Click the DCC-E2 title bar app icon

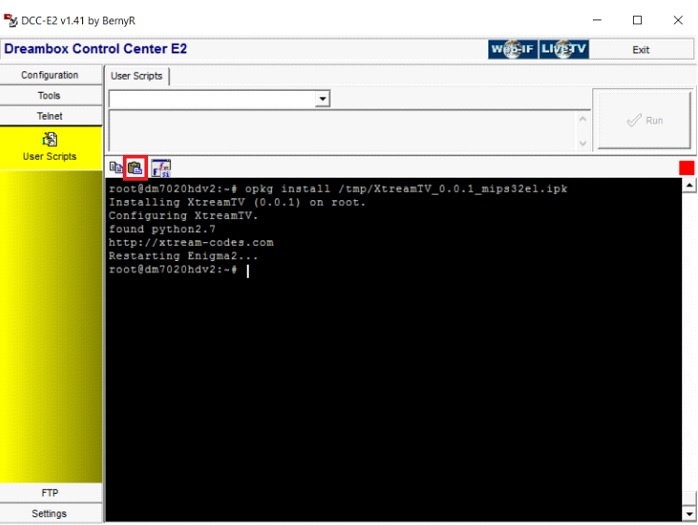(11, 19)
